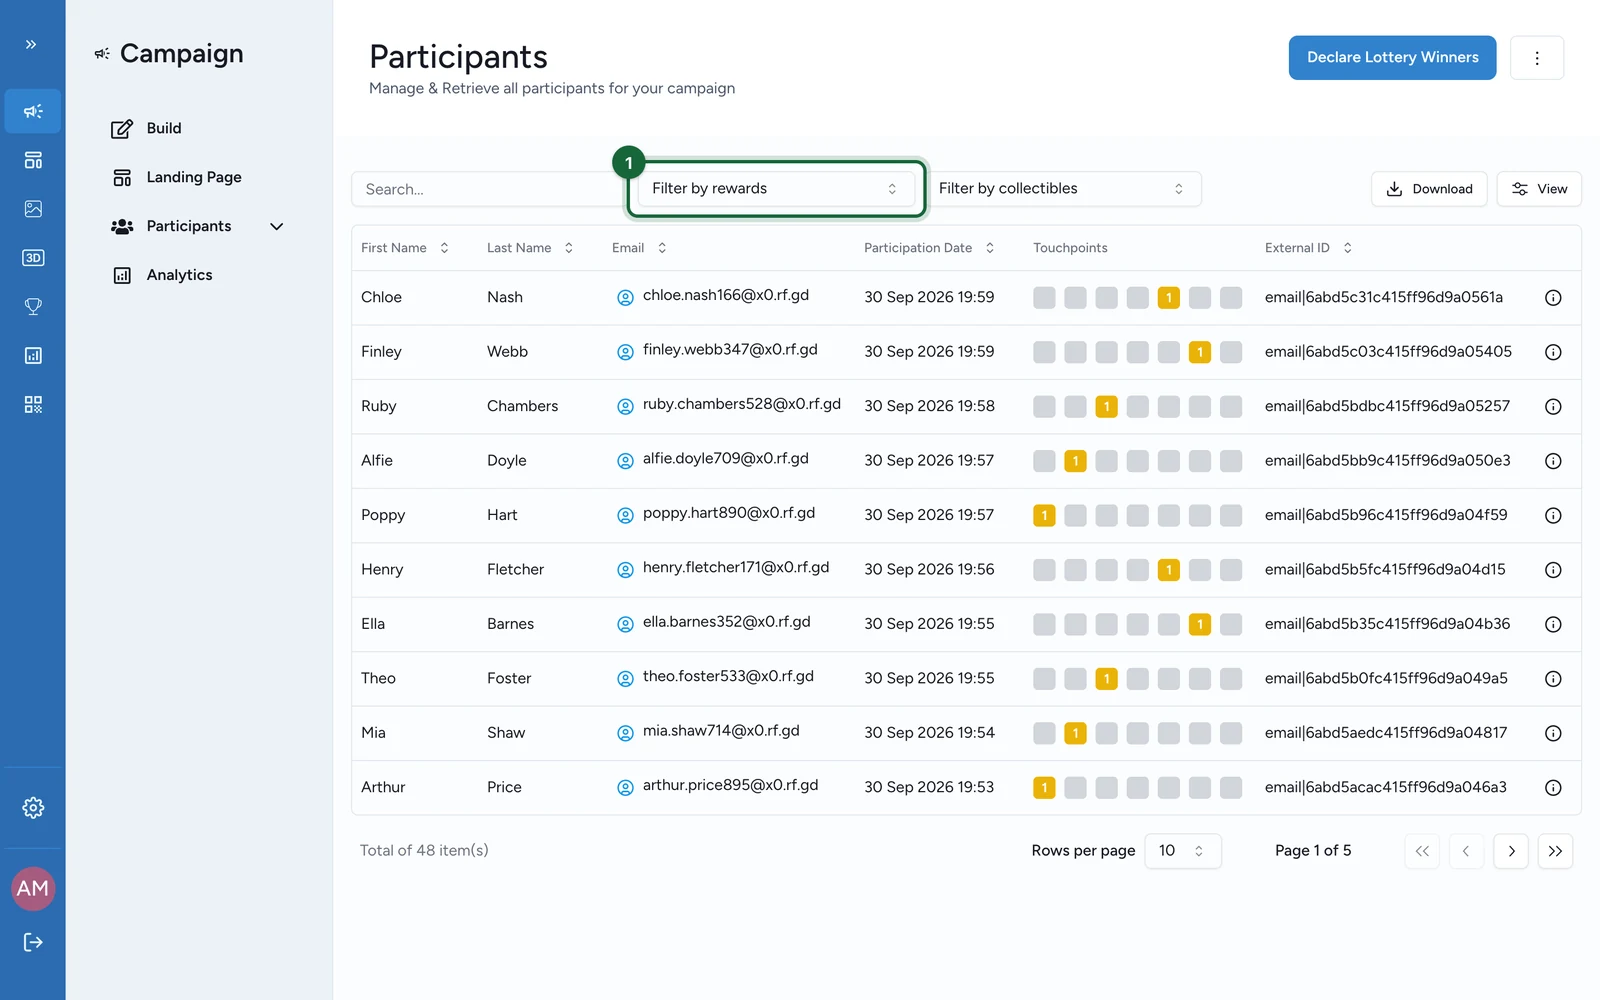Click the AM user avatar

coord(33,889)
